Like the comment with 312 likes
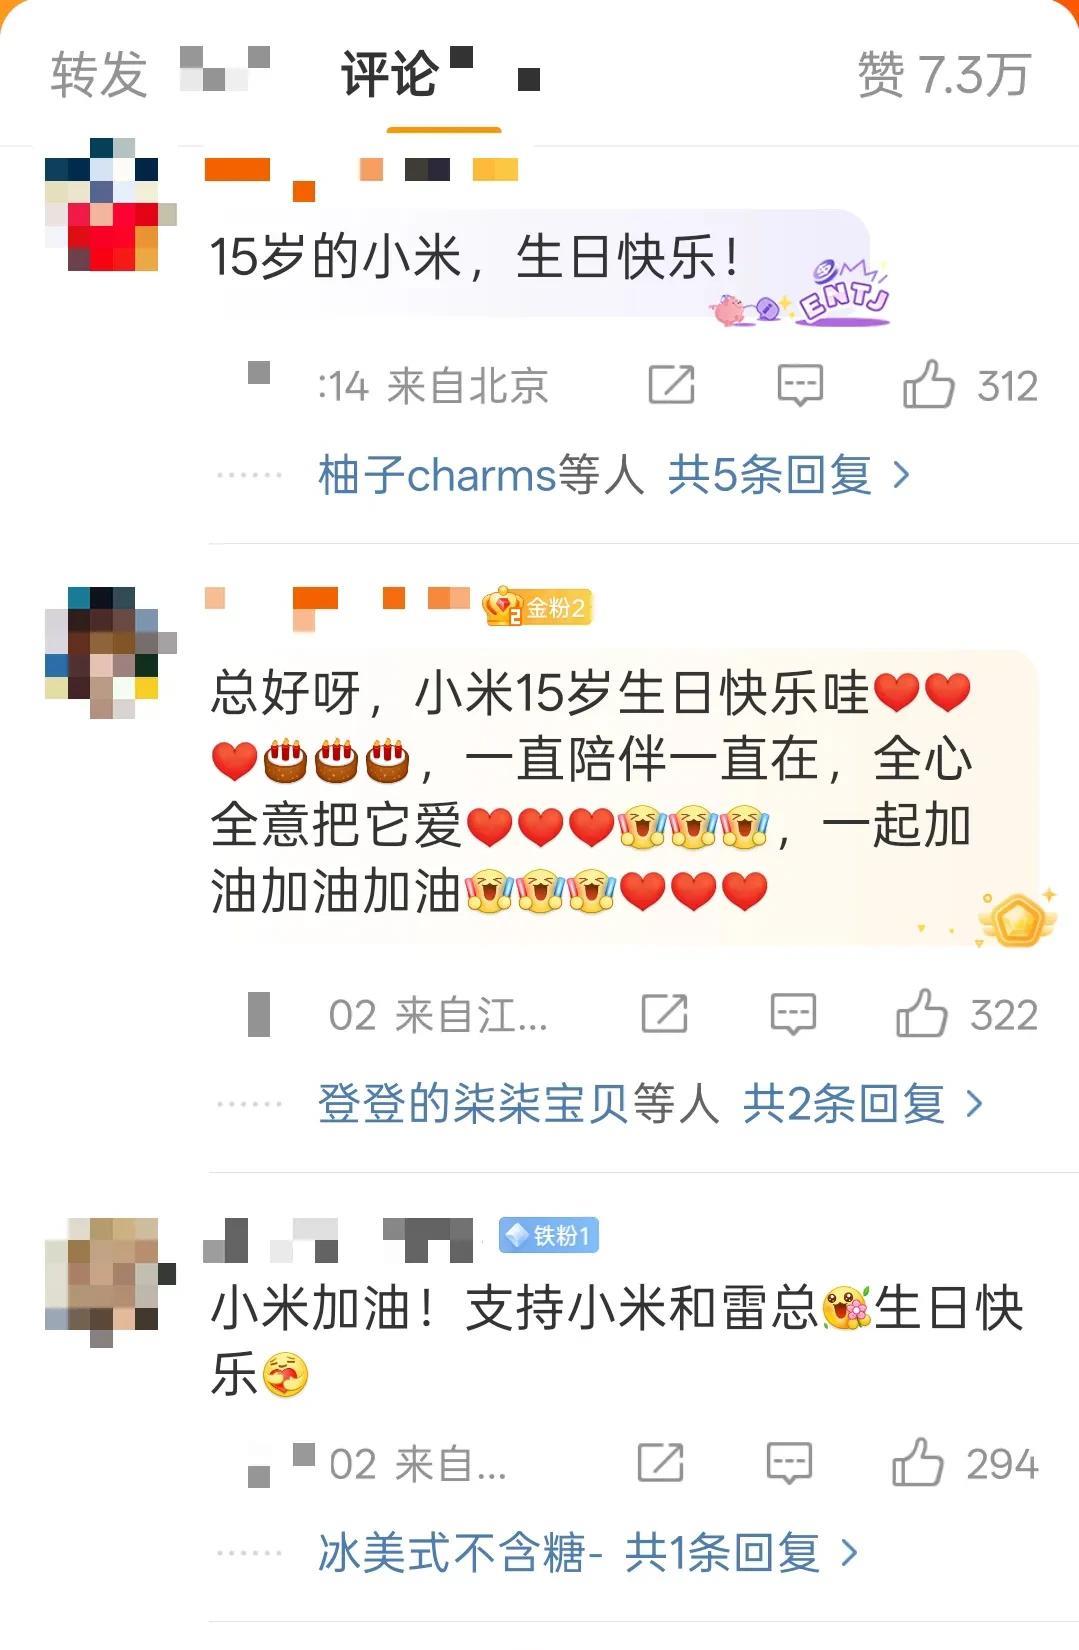 928,384
